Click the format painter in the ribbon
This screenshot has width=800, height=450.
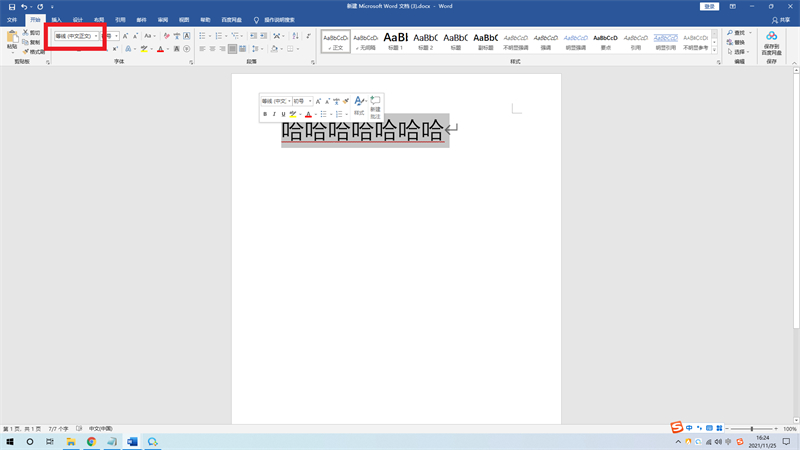pyautogui.click(x=35, y=52)
